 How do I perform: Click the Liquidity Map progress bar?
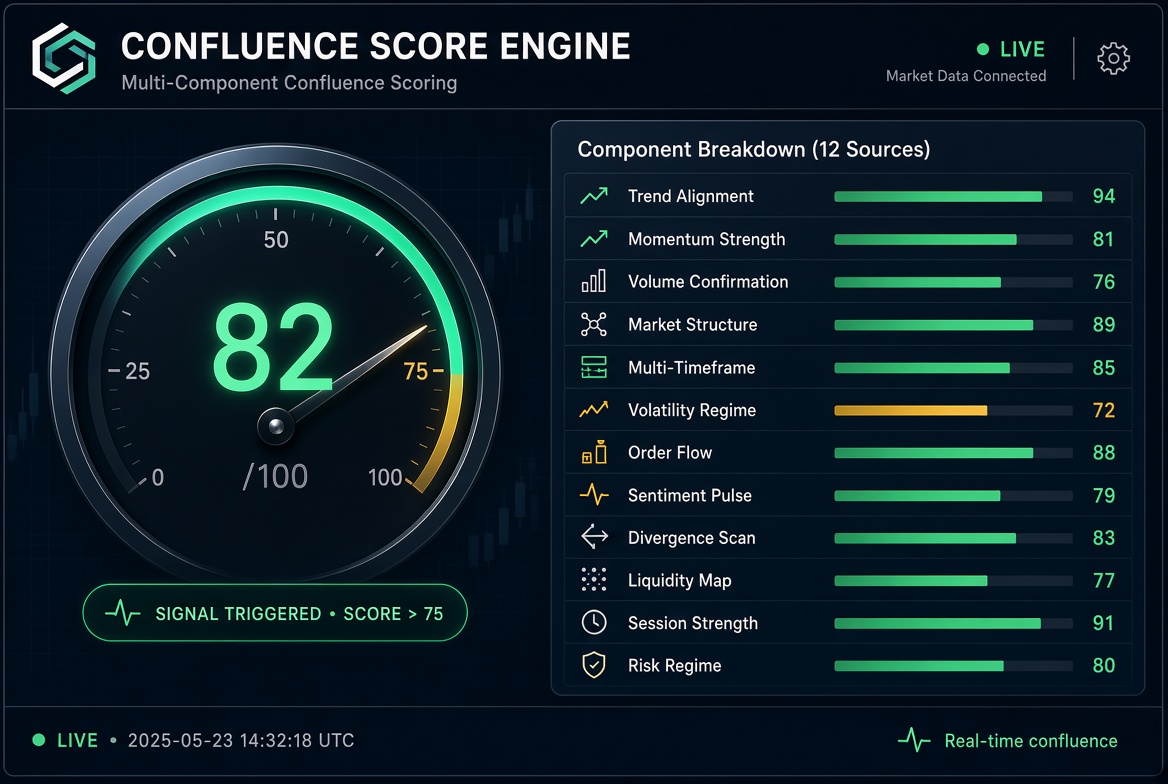tap(953, 581)
